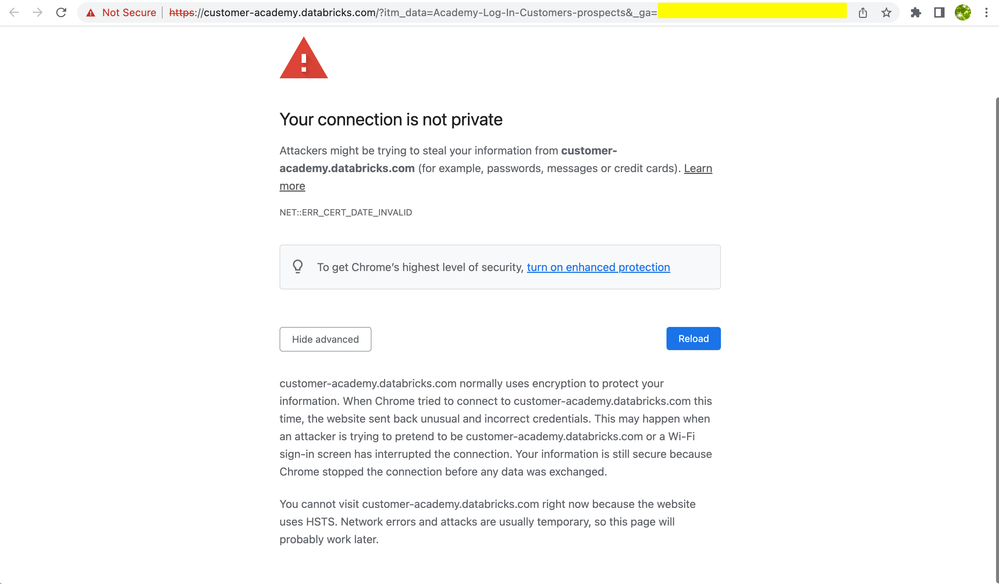The image size is (999, 584).
Task: Open the Chrome three-dot menu
Action: click(x=986, y=13)
